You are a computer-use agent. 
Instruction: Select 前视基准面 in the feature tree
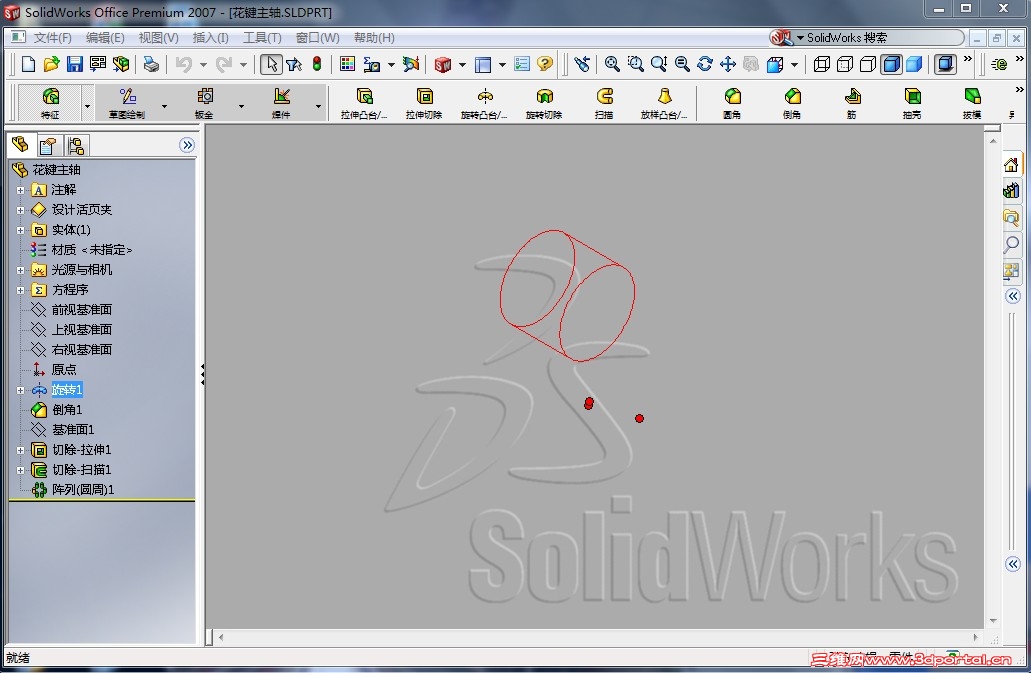(x=82, y=310)
